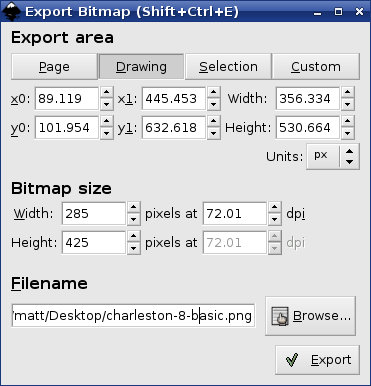Choose the Selection export area button
Screen dimensions: 371x386
(228, 67)
